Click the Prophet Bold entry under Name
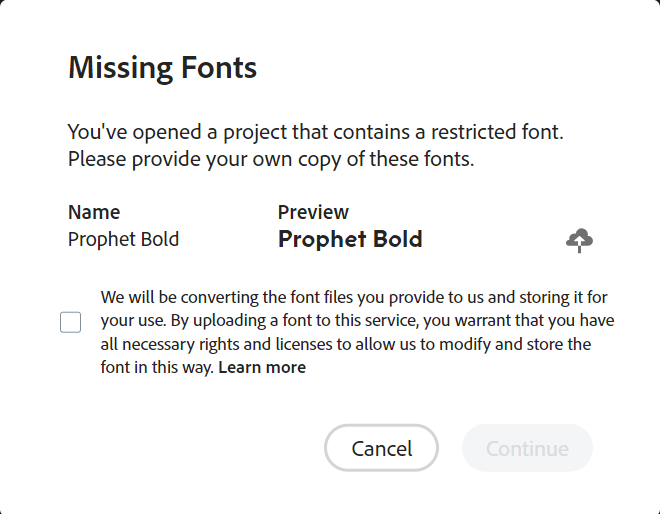The width and height of the screenshot is (660, 514). pos(123,239)
